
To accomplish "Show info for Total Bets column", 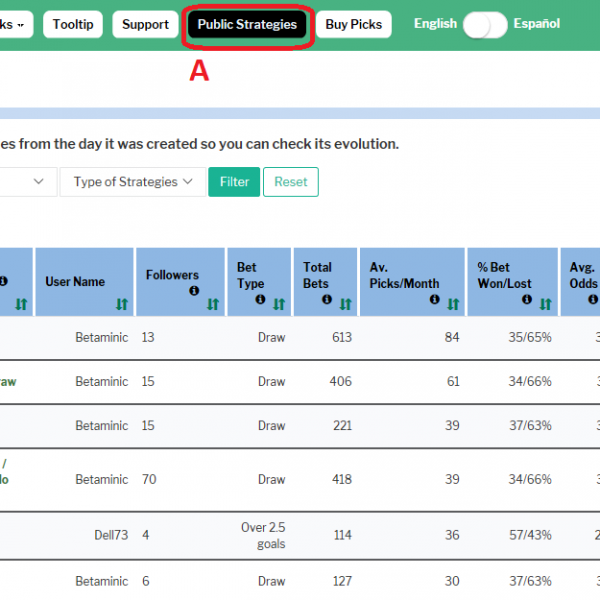I will click(328, 299).
